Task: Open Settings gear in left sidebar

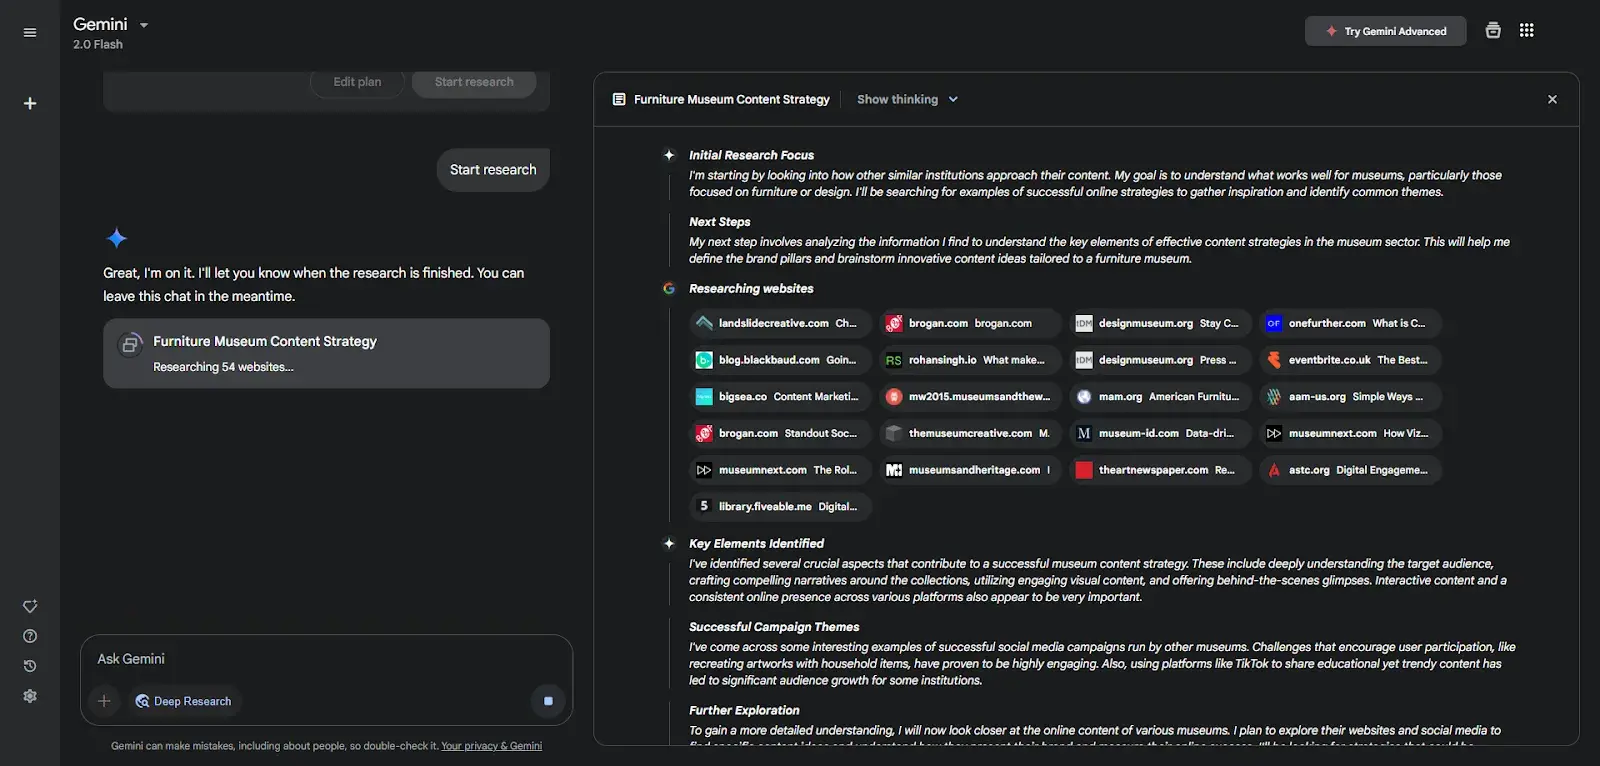Action: click(30, 696)
